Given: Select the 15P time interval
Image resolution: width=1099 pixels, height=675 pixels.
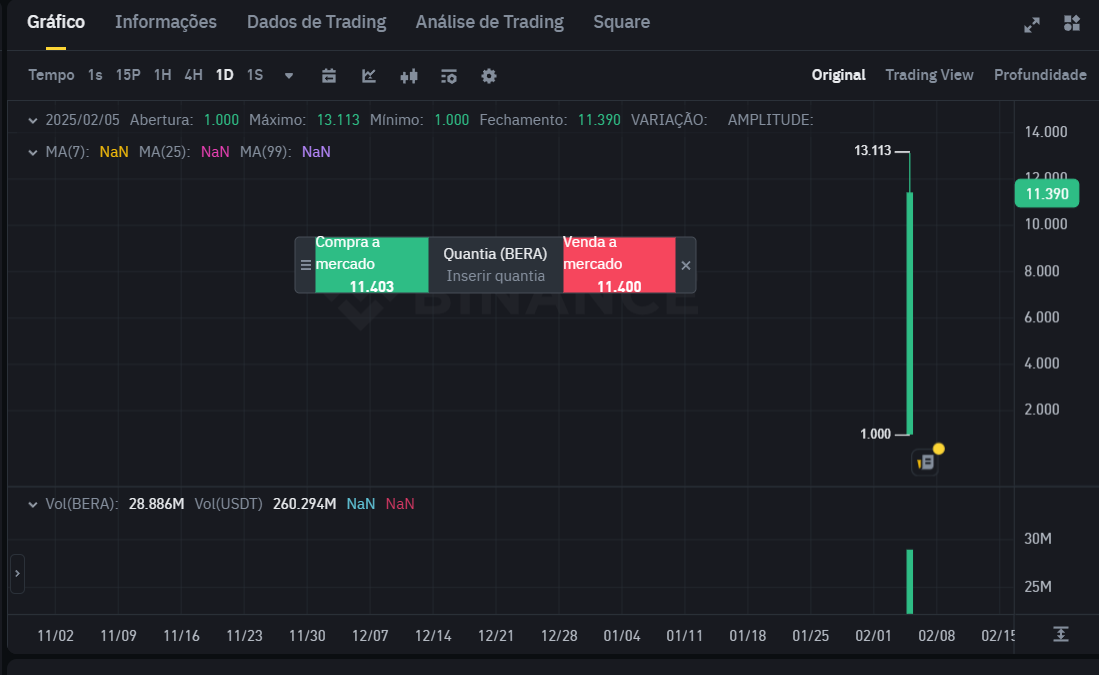Looking at the screenshot, I should pyautogui.click(x=128, y=75).
